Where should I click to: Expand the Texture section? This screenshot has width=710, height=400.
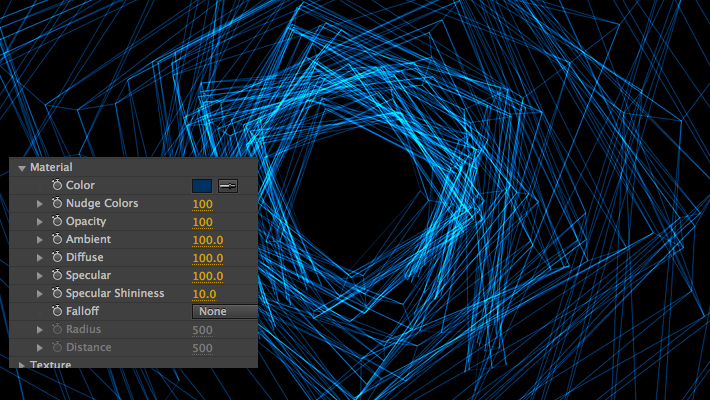pos(22,365)
